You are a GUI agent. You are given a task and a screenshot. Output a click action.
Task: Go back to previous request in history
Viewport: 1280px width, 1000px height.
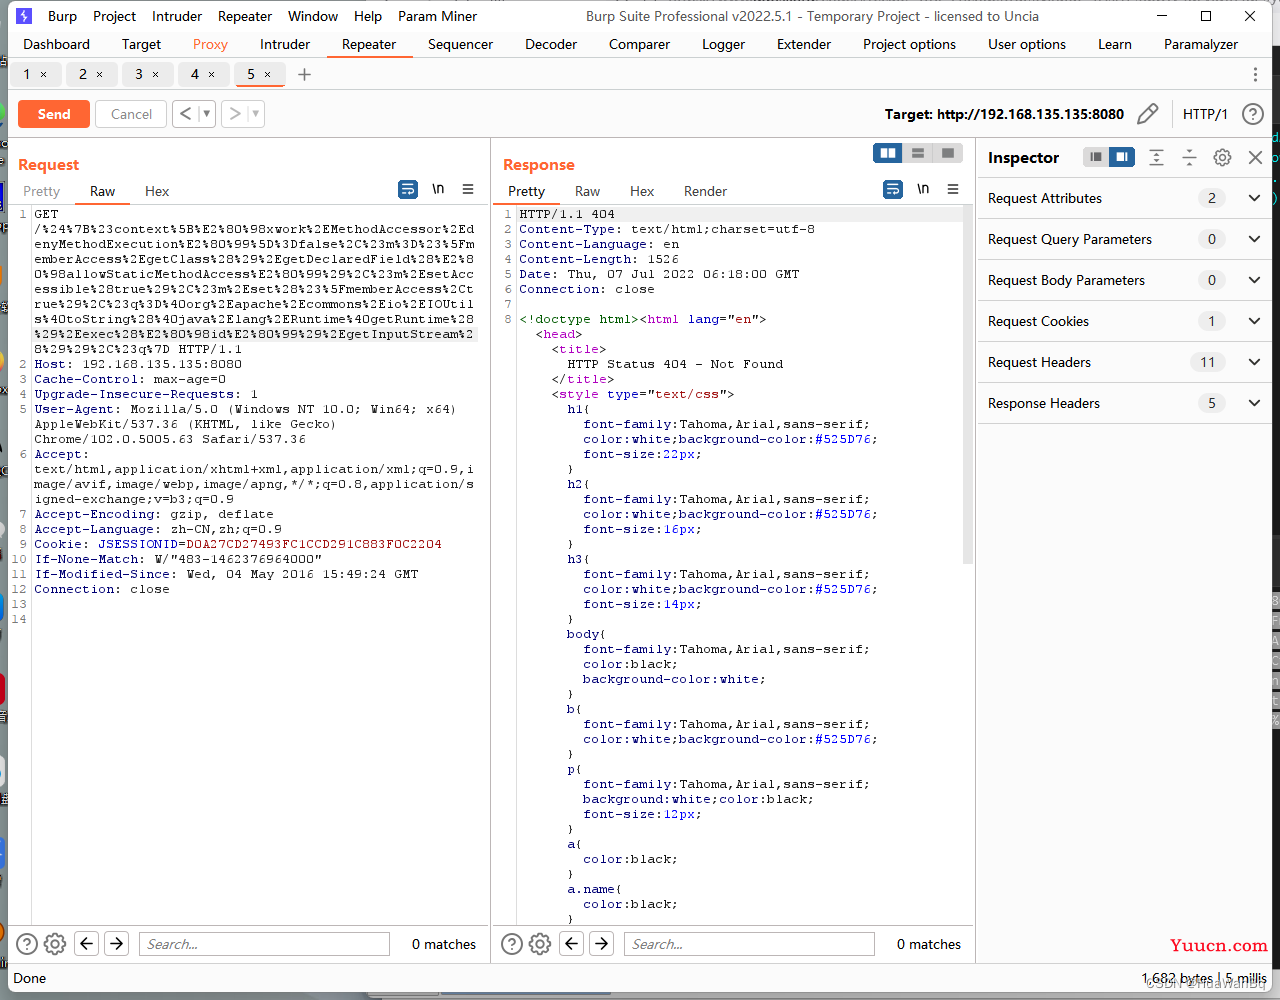tap(185, 114)
